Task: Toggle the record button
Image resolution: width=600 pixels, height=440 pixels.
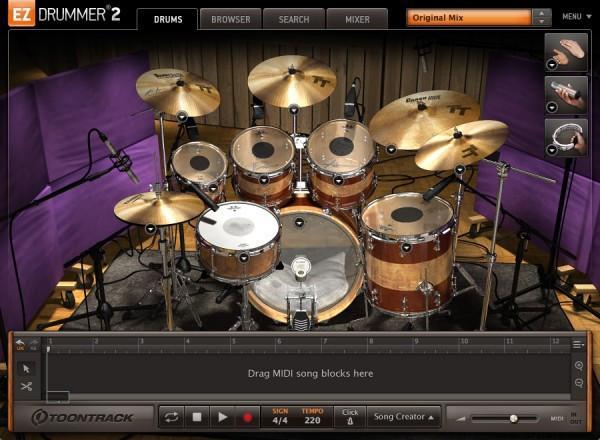Action: click(248, 417)
